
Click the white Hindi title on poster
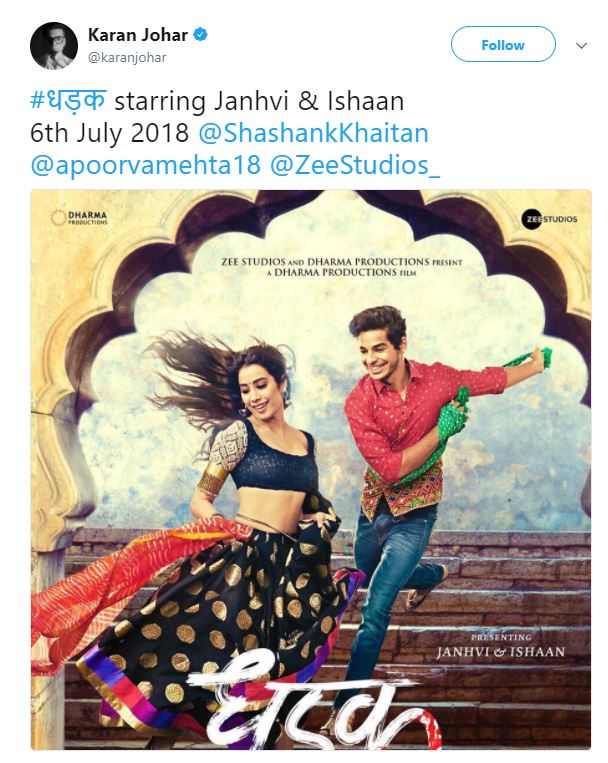click(312, 704)
